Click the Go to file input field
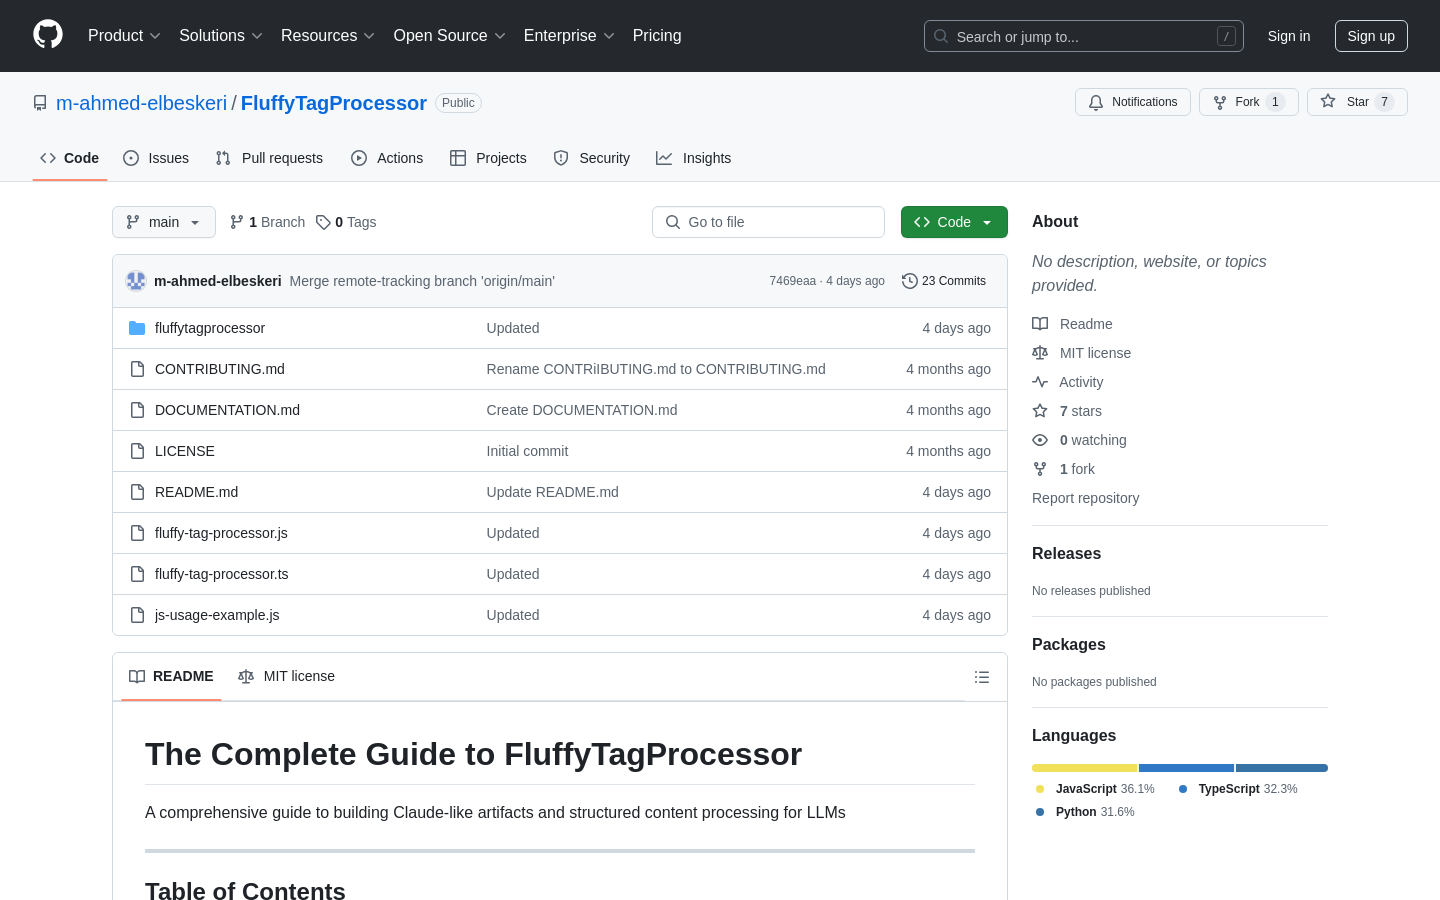Image resolution: width=1440 pixels, height=900 pixels. point(768,222)
